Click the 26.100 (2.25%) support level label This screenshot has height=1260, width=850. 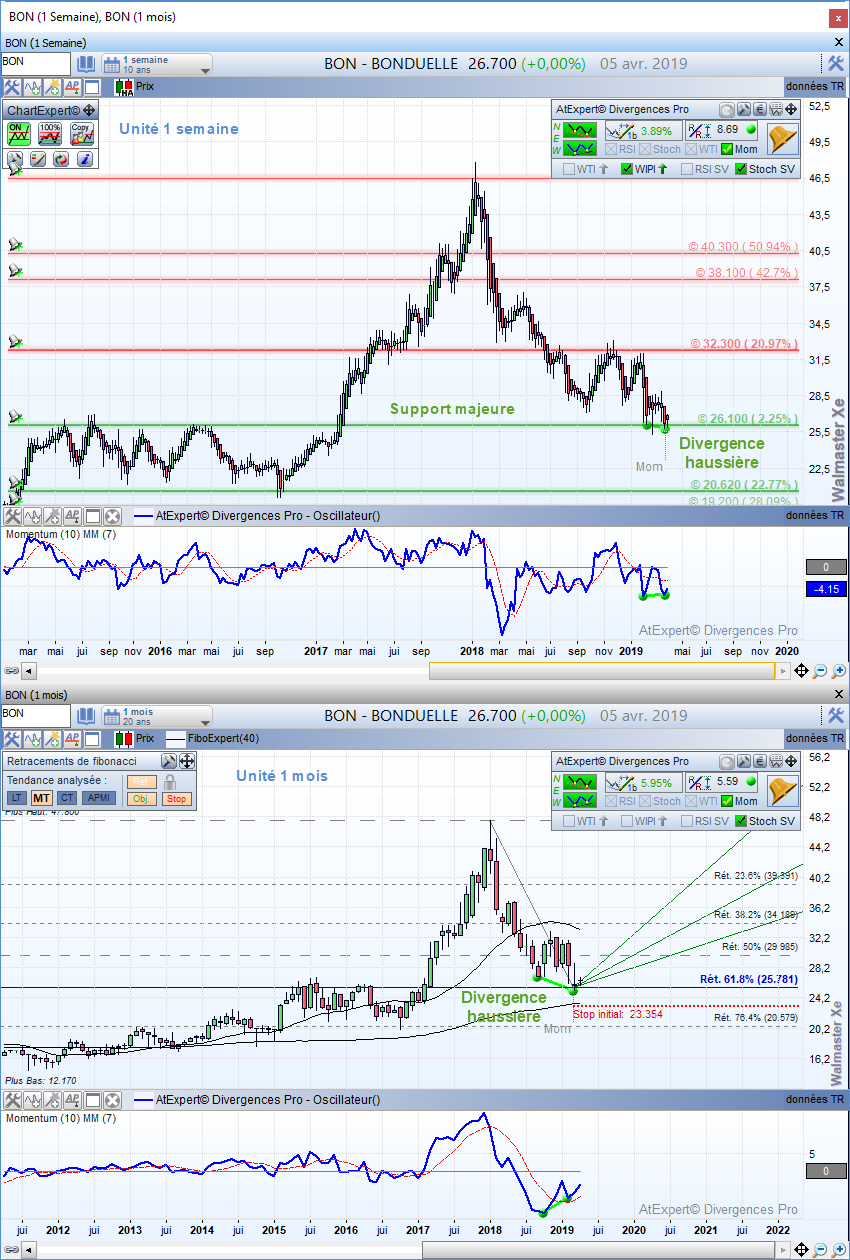(748, 419)
